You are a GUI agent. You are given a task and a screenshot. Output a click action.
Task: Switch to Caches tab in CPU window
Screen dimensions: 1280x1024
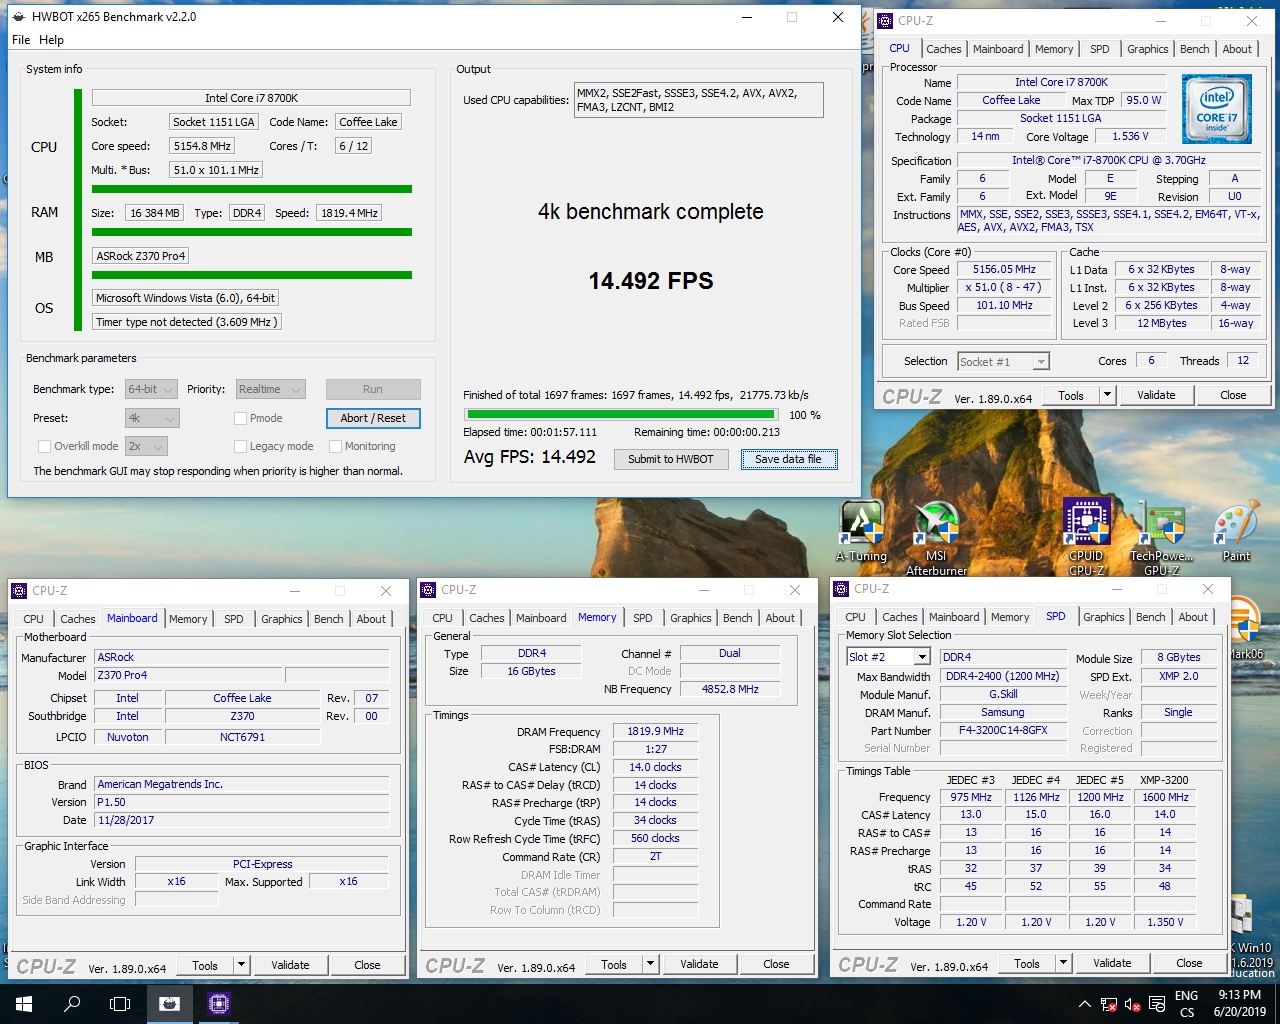point(943,49)
